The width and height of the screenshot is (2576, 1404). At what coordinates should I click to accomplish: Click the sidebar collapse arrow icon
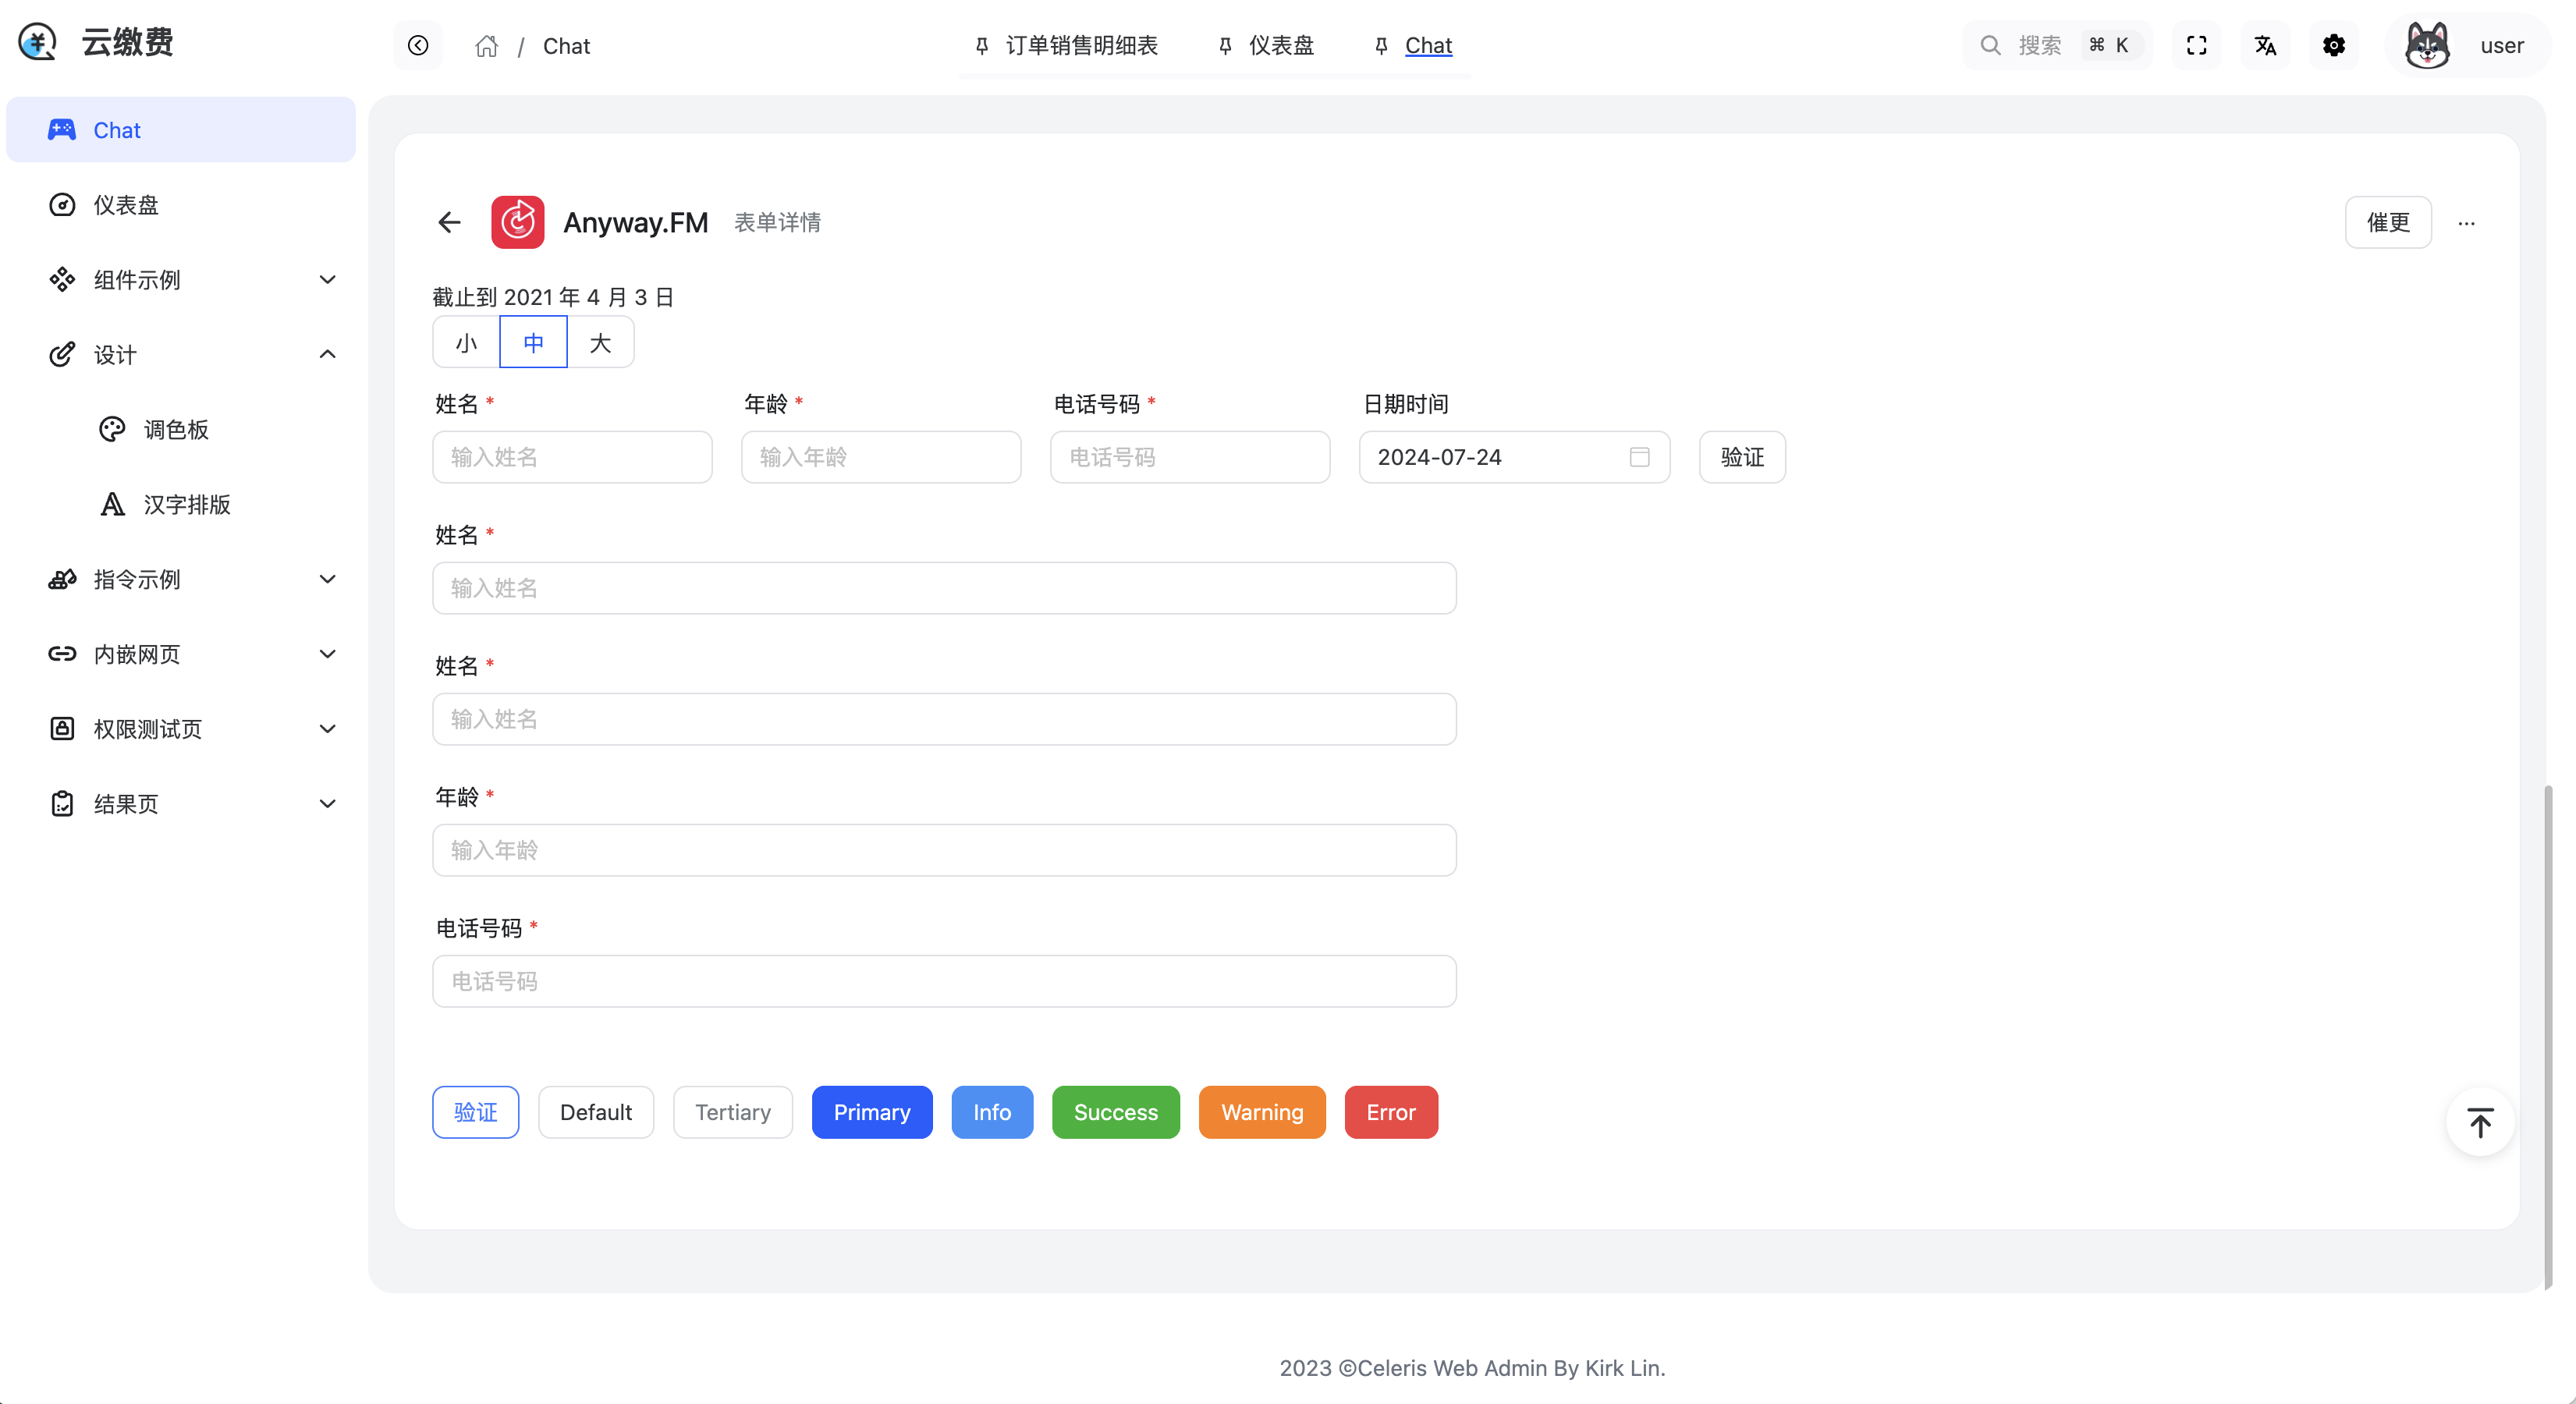(418, 46)
